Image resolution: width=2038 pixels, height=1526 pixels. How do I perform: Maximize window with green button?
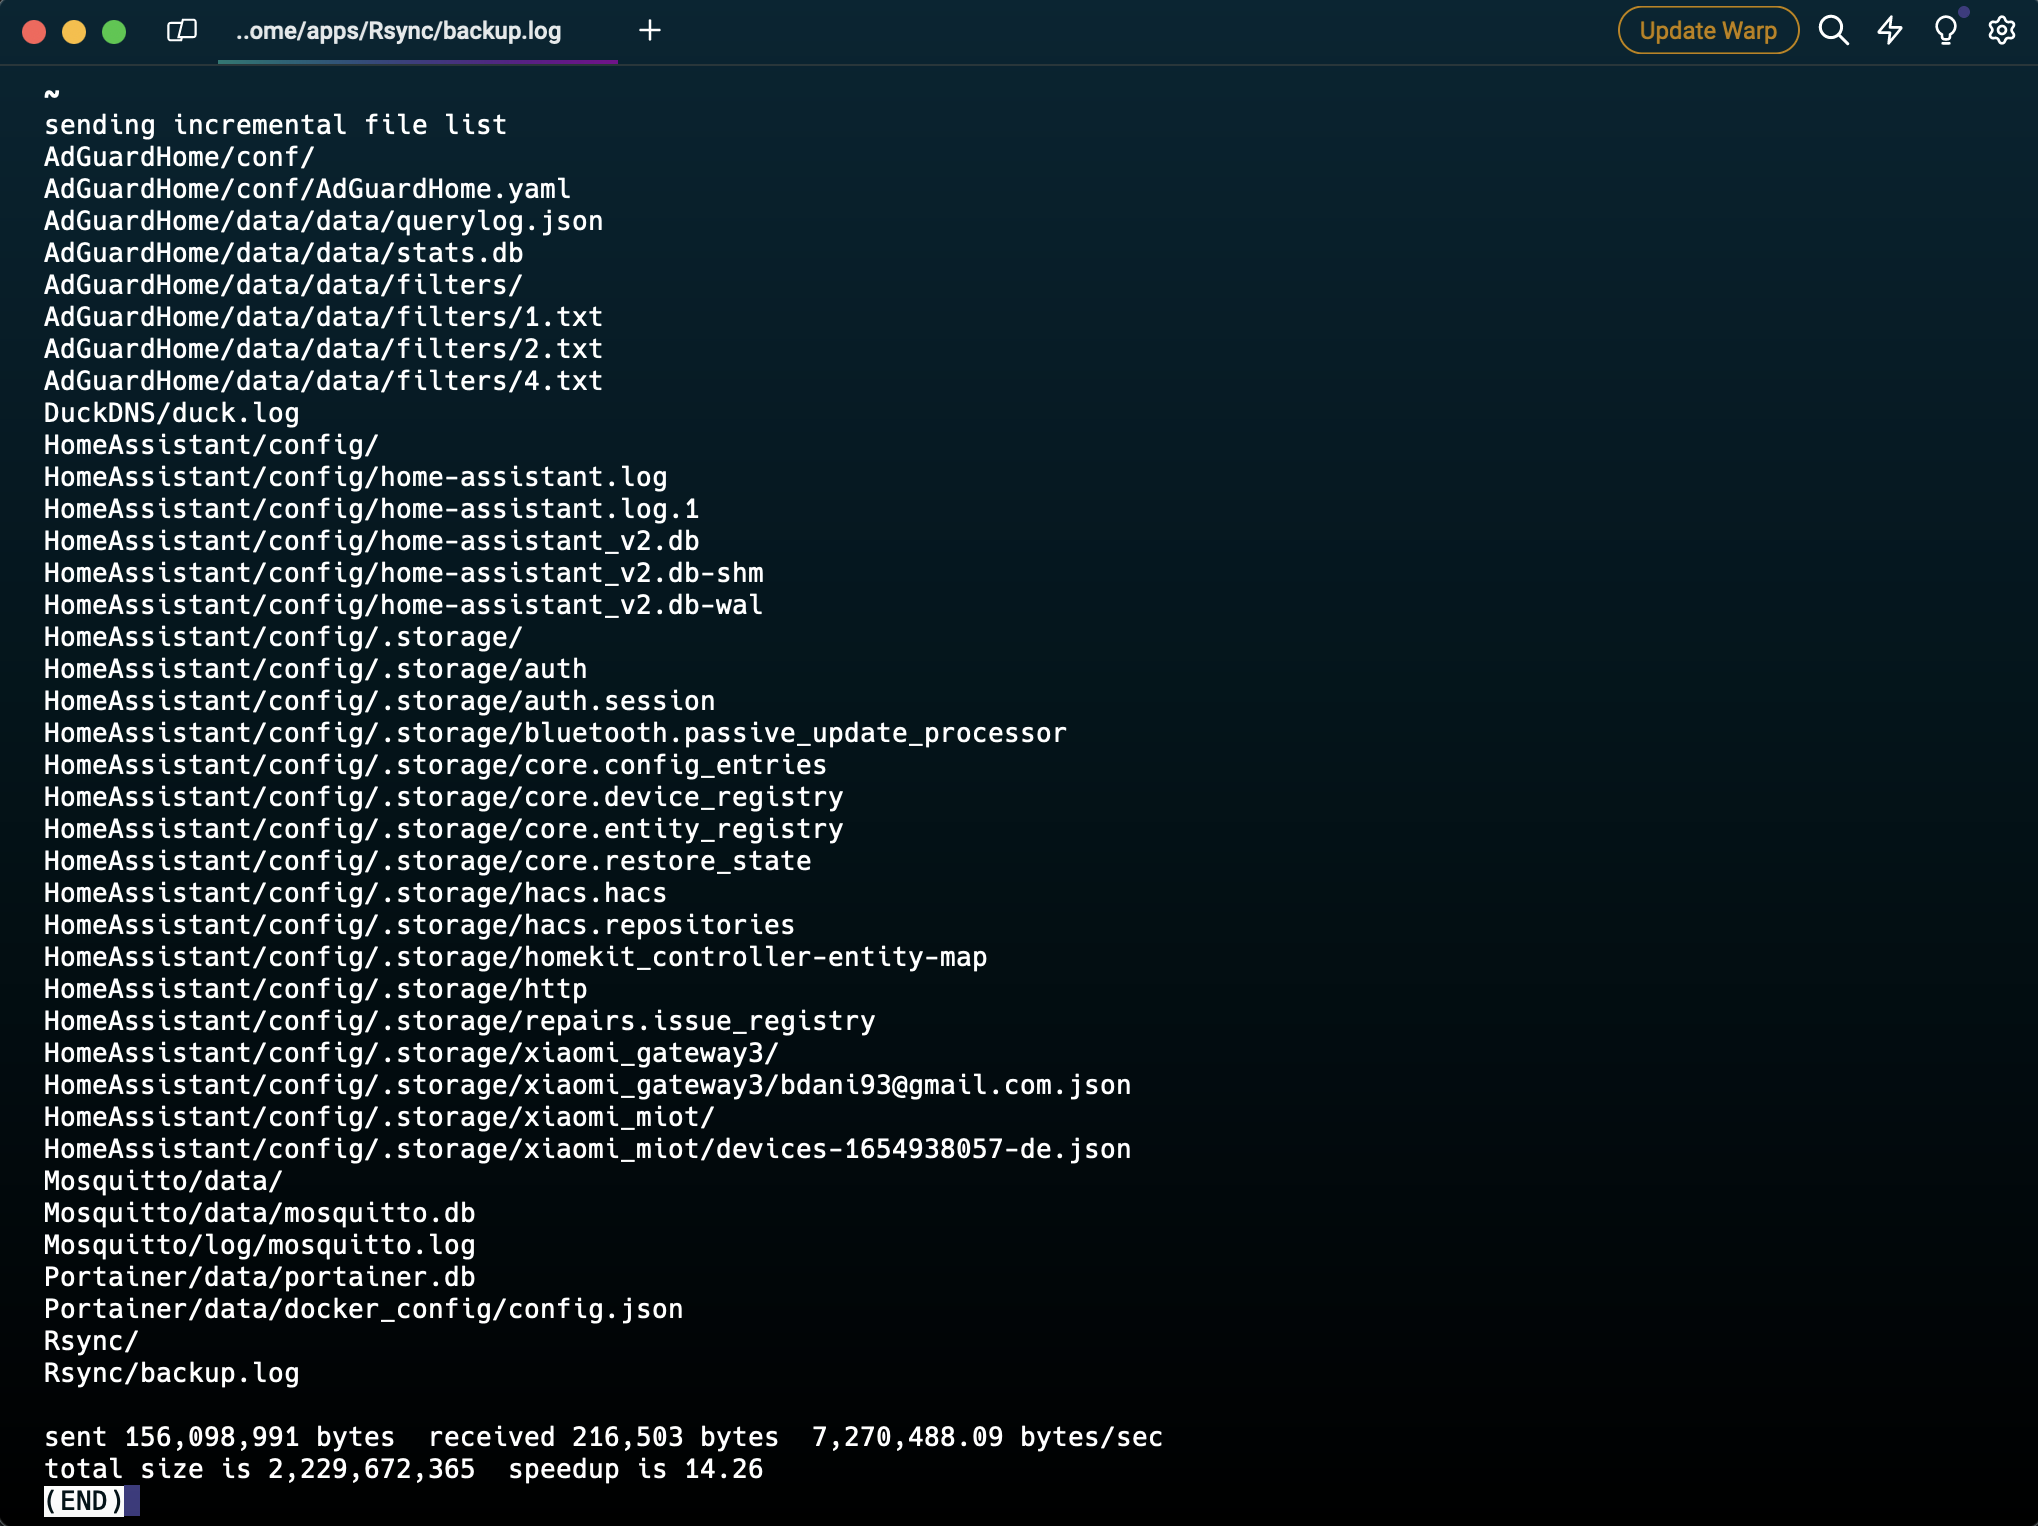click(114, 32)
